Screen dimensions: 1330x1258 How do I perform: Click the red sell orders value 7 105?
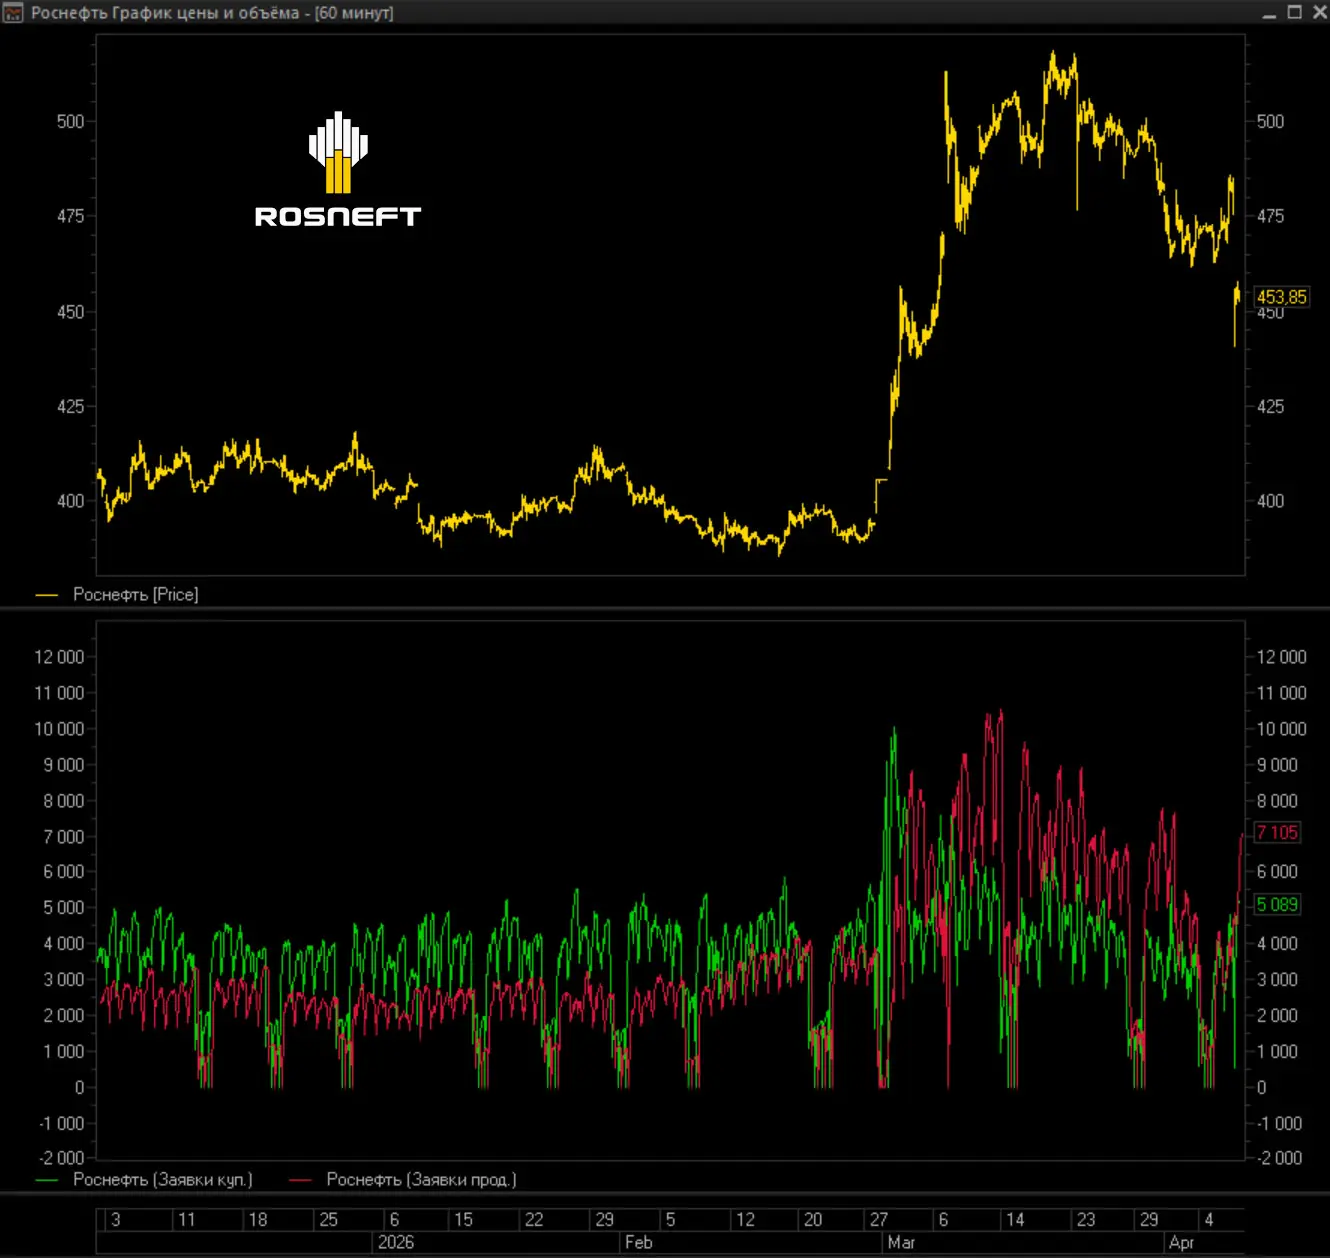tap(1277, 832)
